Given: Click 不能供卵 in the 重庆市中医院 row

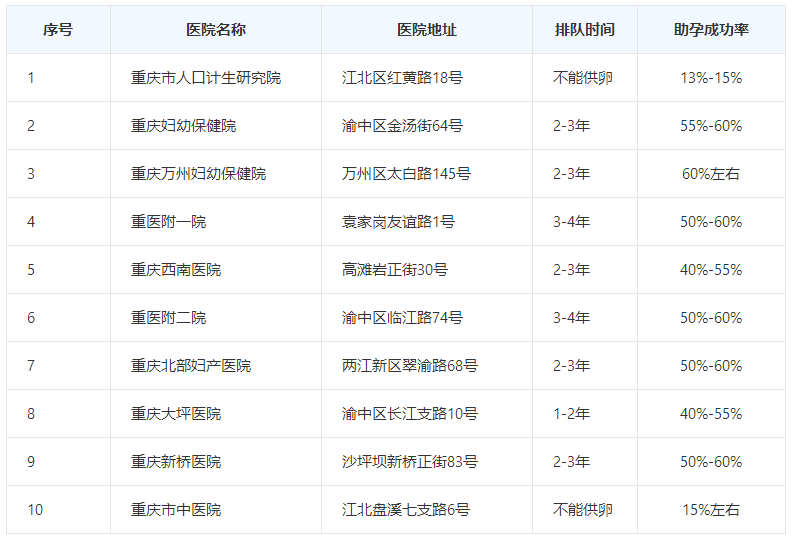Looking at the screenshot, I should [x=583, y=510].
